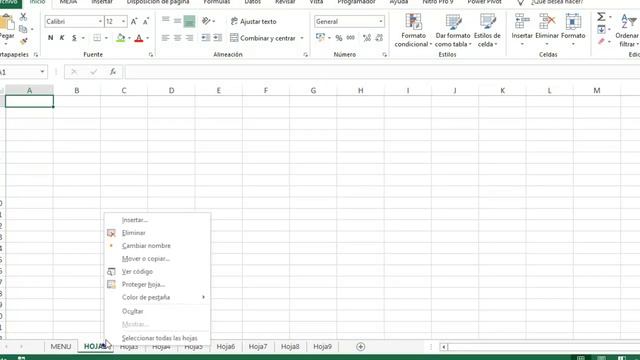Click the Cut scissors icon

point(23,17)
